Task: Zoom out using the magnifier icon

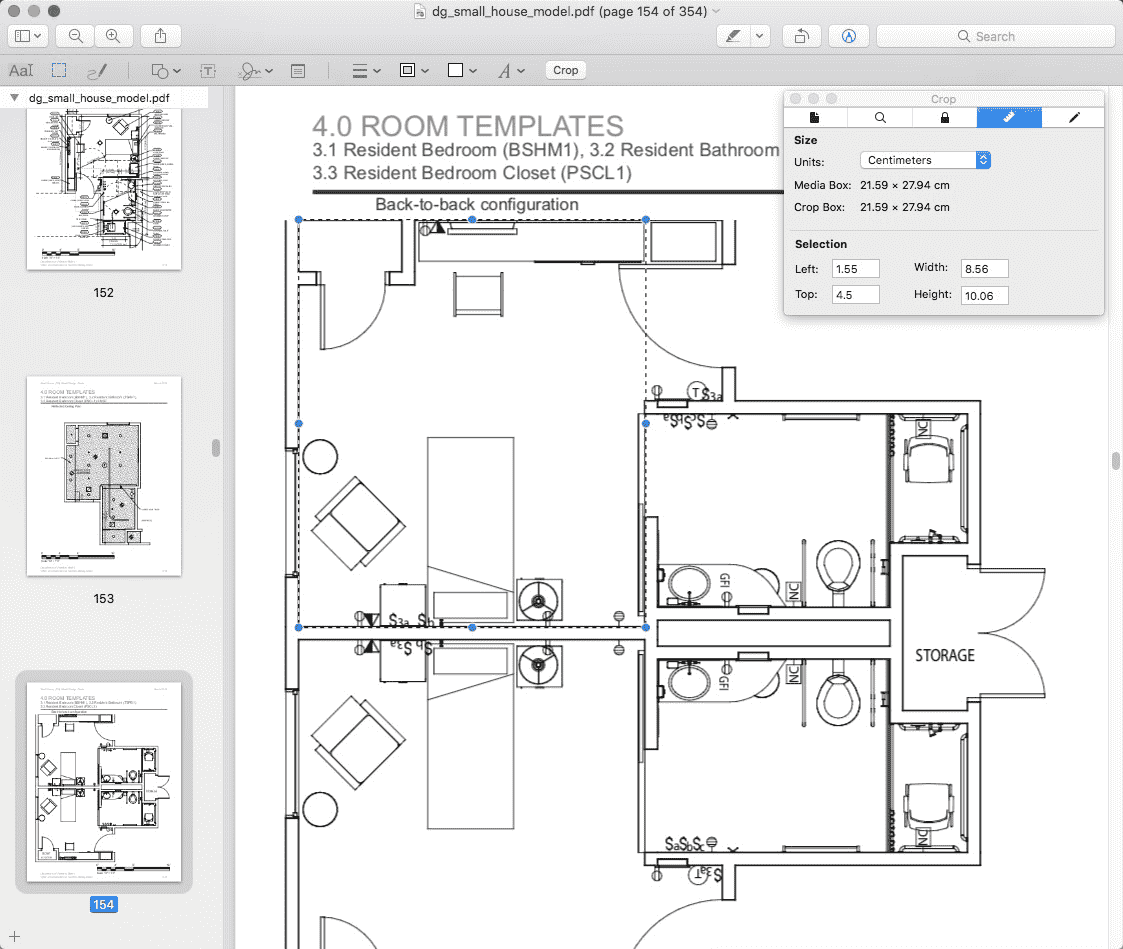Action: [x=73, y=35]
